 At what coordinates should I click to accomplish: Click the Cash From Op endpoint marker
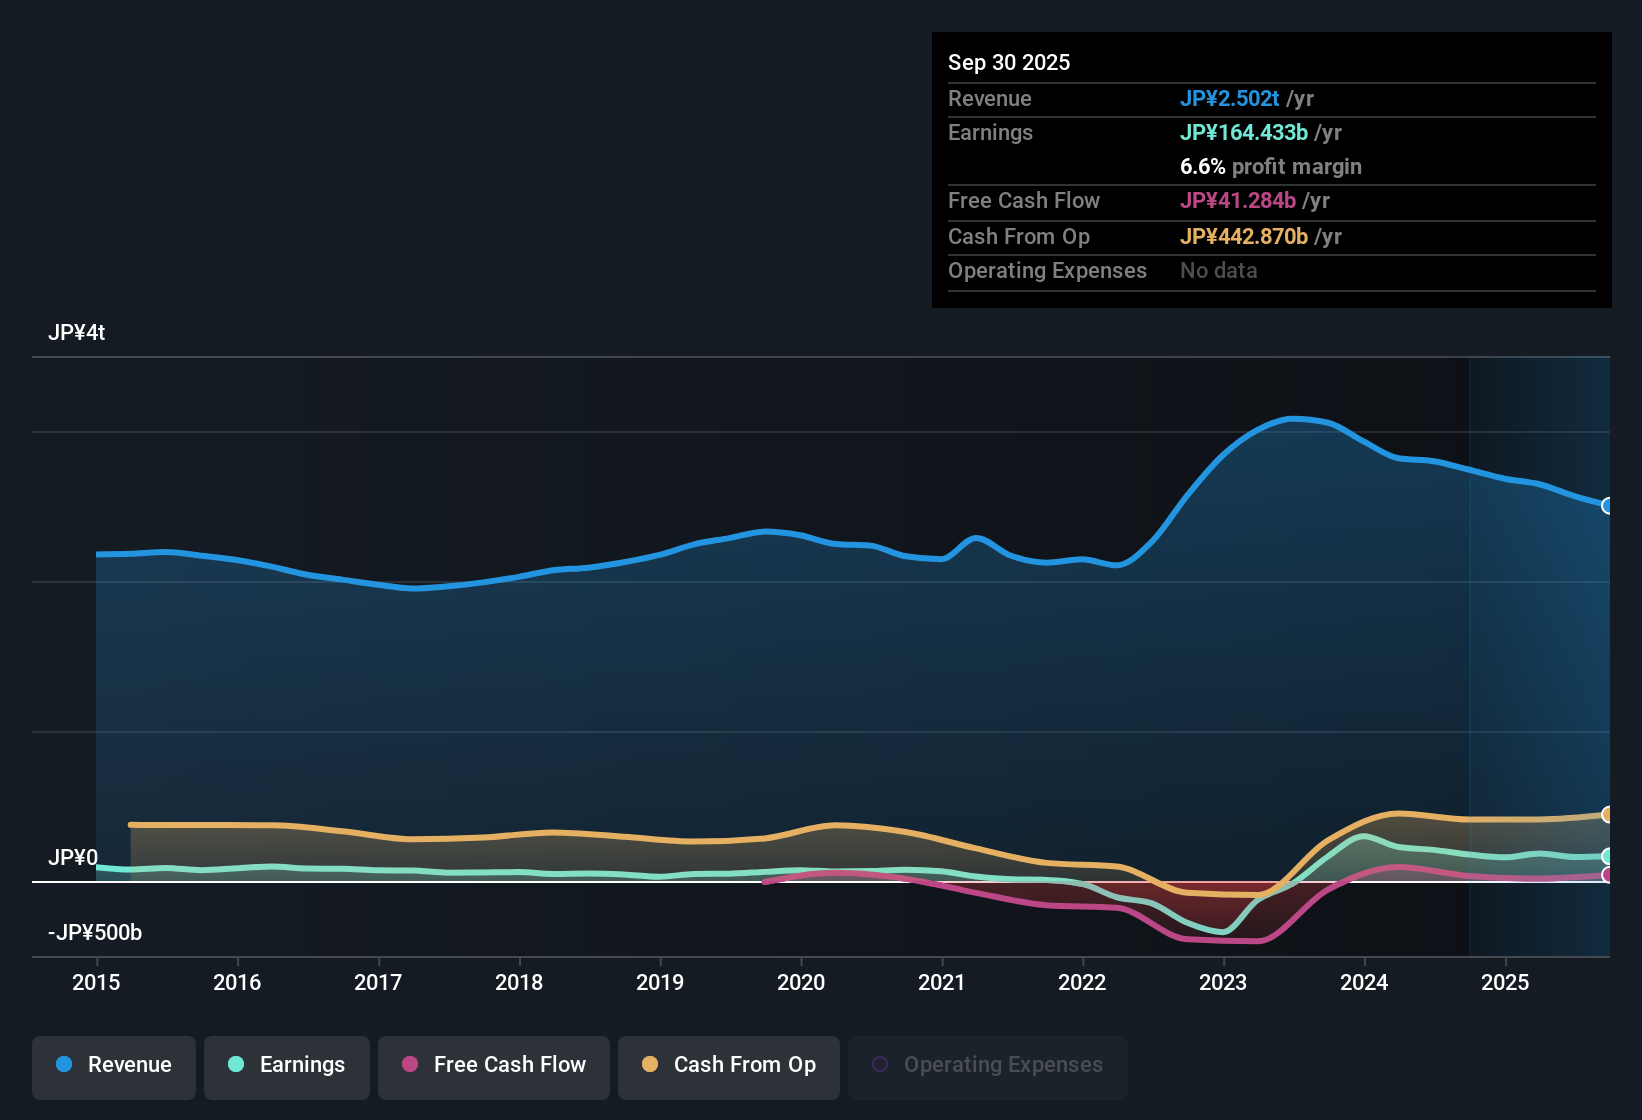click(x=1607, y=813)
